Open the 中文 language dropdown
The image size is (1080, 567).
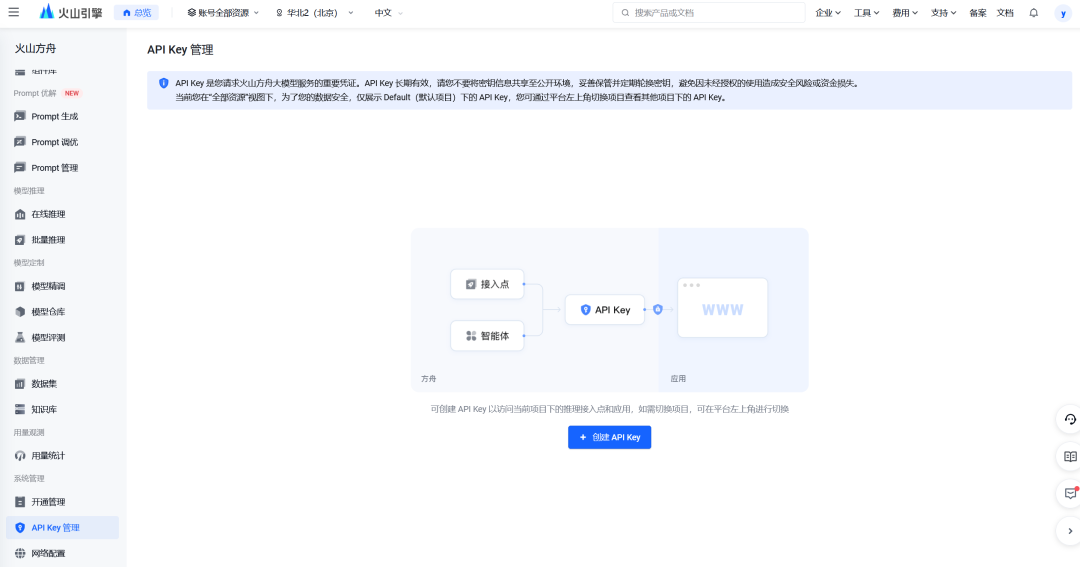pos(388,12)
